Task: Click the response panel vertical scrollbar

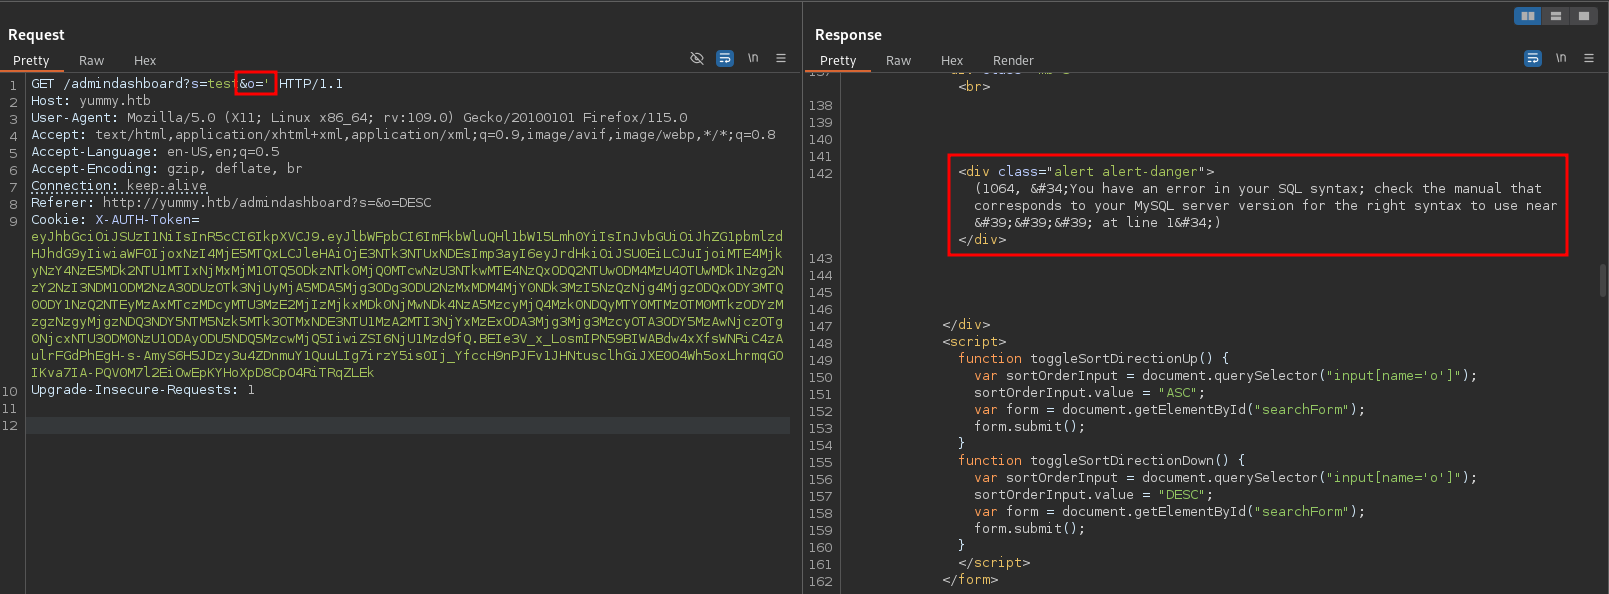Action: coord(1602,281)
